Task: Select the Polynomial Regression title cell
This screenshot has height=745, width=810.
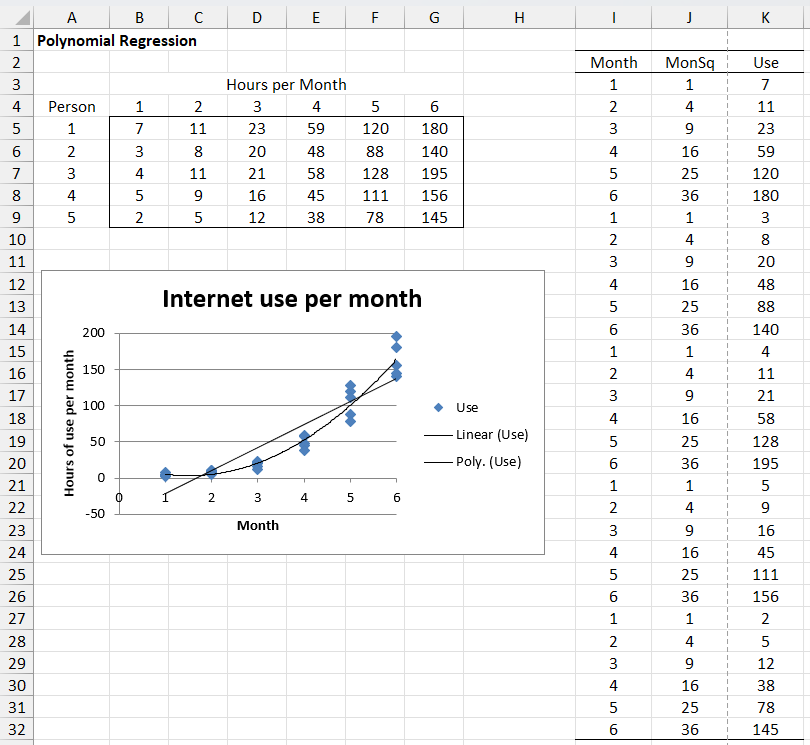Action: 116,41
